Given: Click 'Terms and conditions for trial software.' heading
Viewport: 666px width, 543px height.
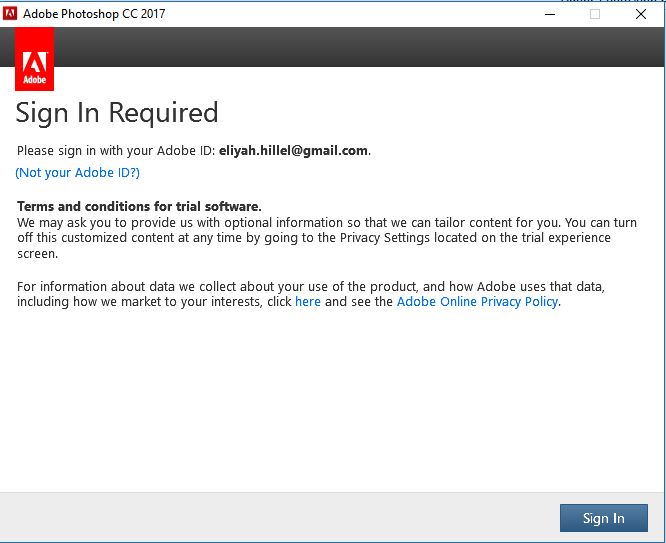Looking at the screenshot, I should pos(139,206).
